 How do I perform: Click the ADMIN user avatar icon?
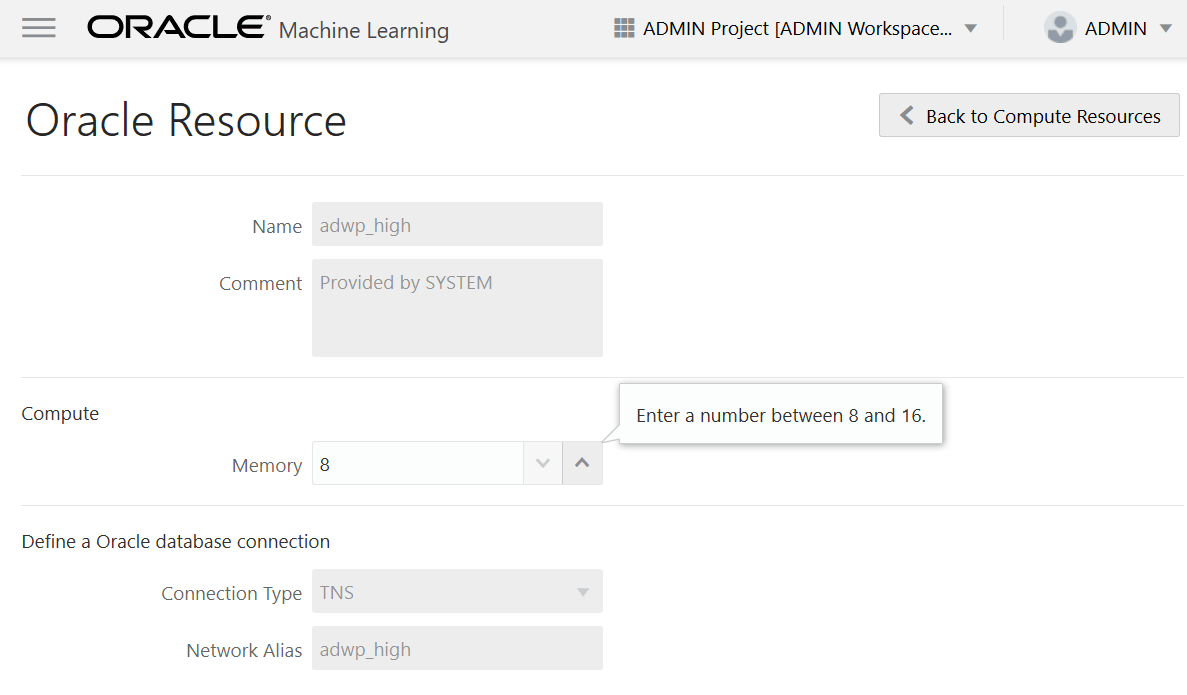pos(1060,28)
